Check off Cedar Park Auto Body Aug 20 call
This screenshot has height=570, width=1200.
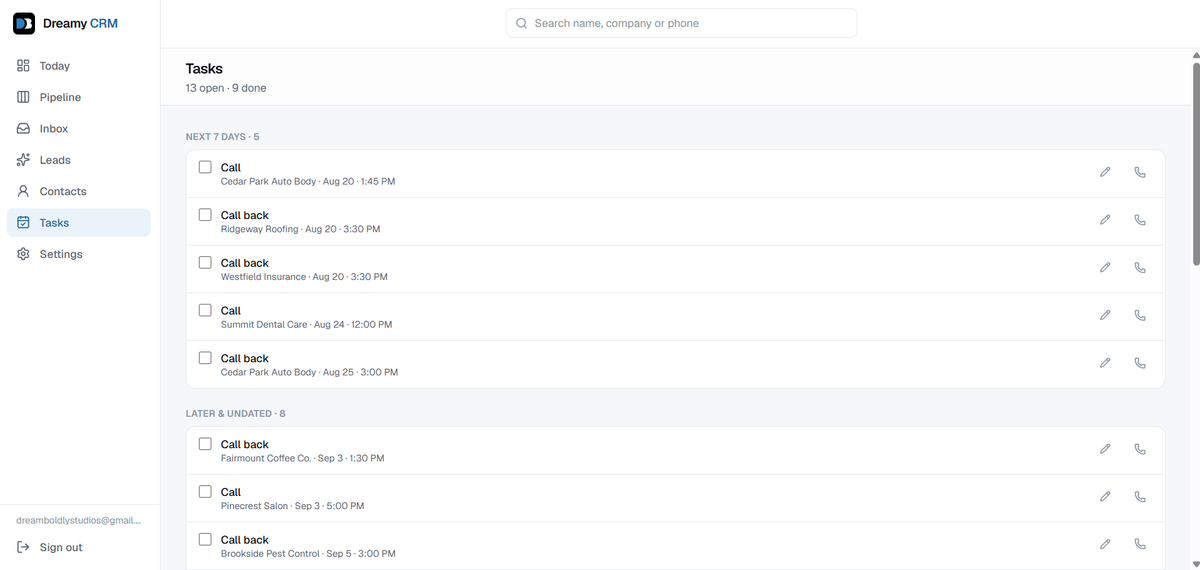(x=205, y=167)
